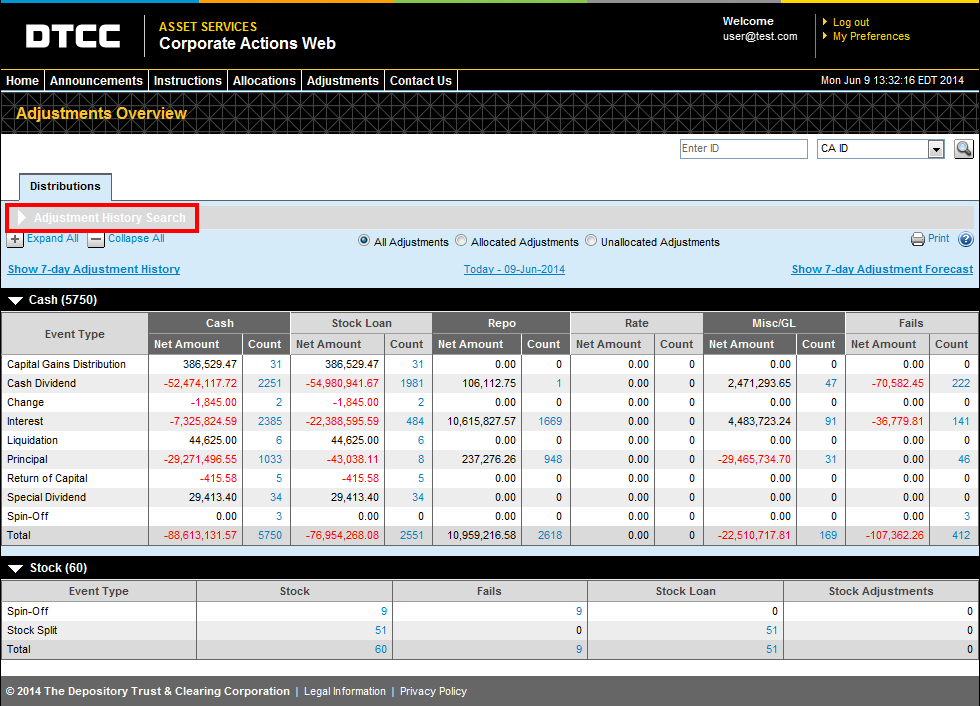The width and height of the screenshot is (980, 706).
Task: Click Interest repo count 1669
Action: [550, 422]
